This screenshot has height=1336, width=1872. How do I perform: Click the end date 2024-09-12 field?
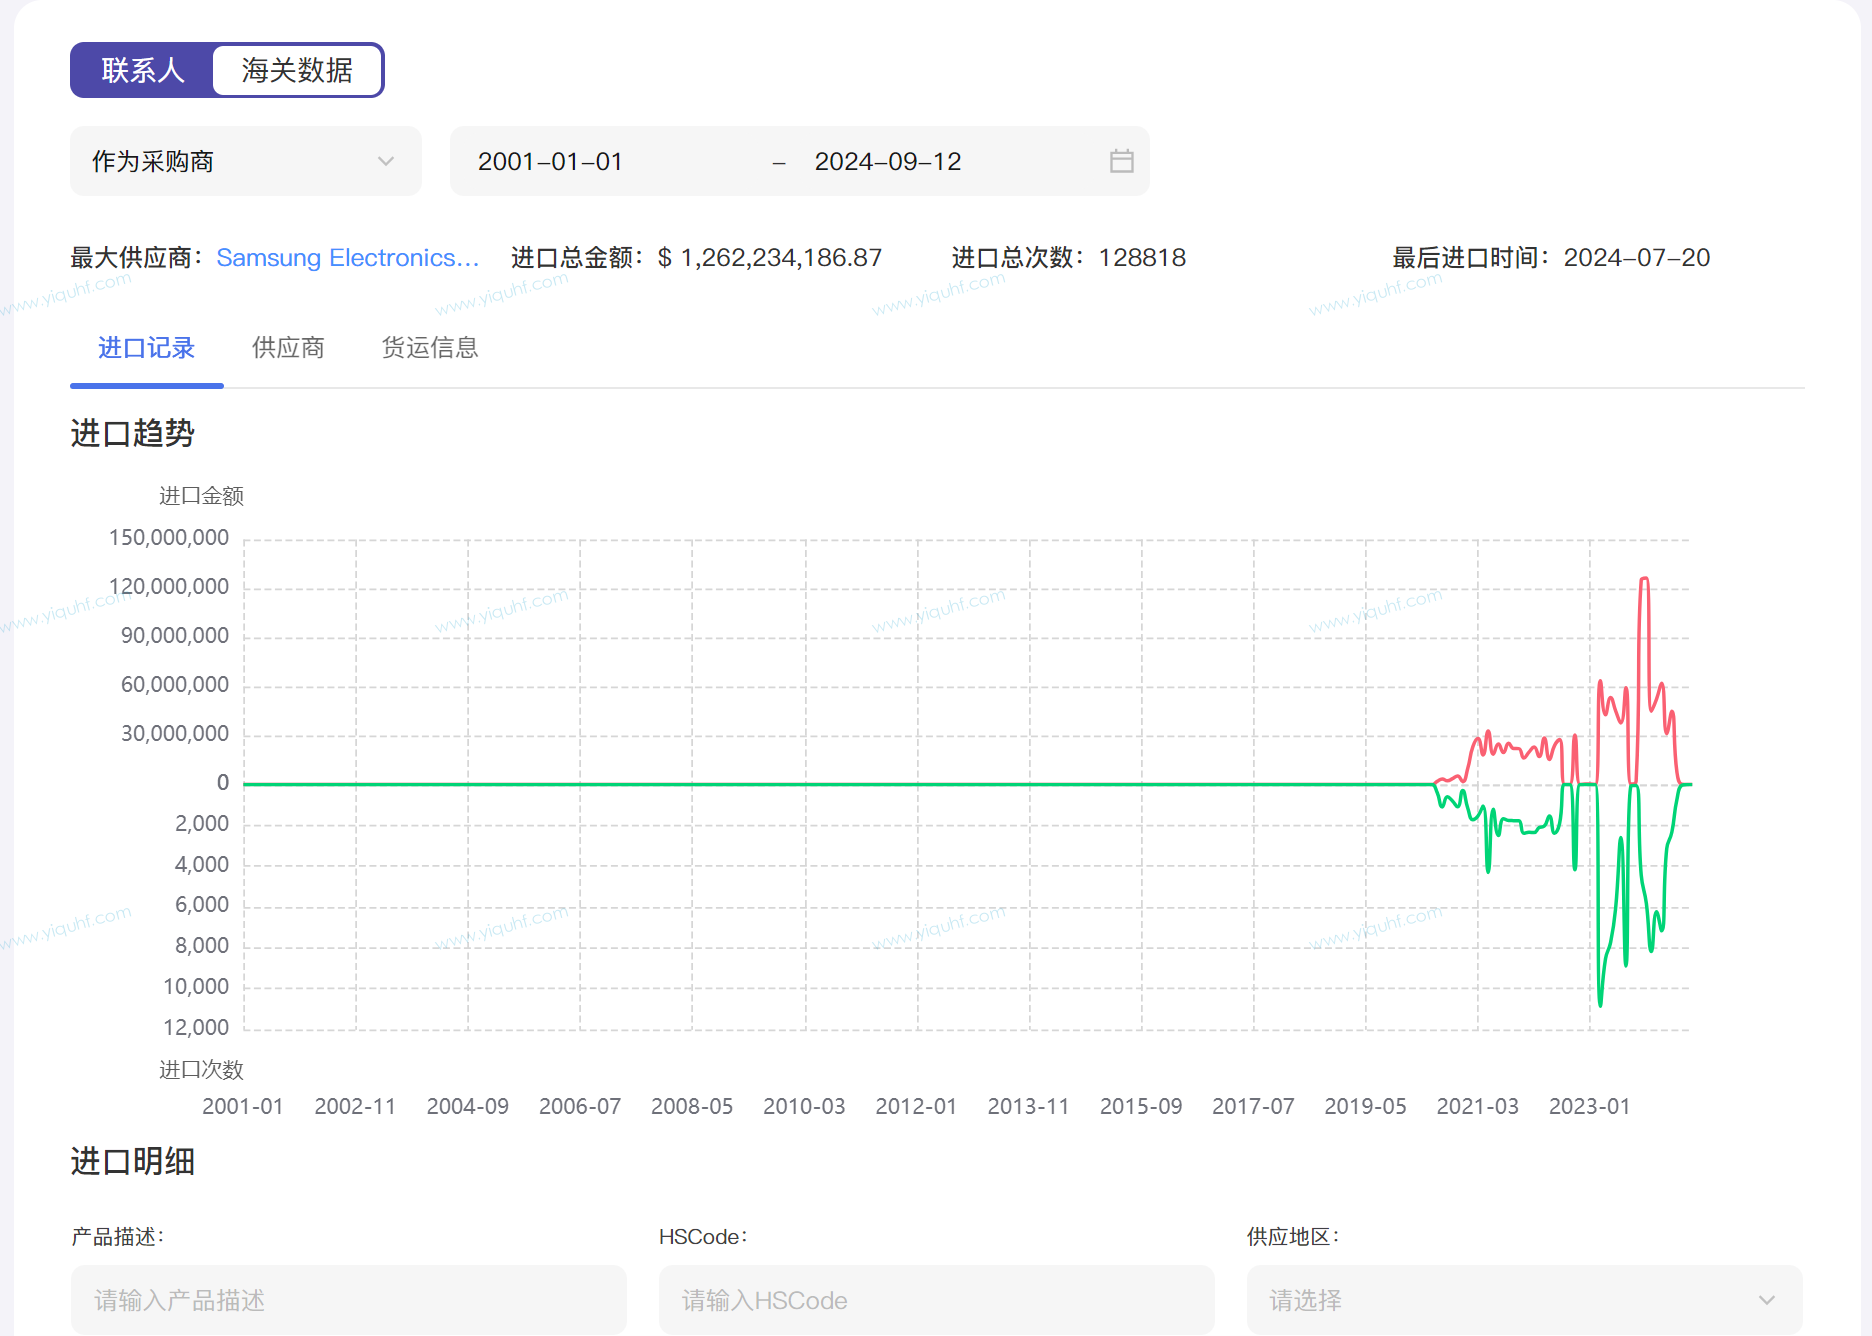click(x=888, y=161)
